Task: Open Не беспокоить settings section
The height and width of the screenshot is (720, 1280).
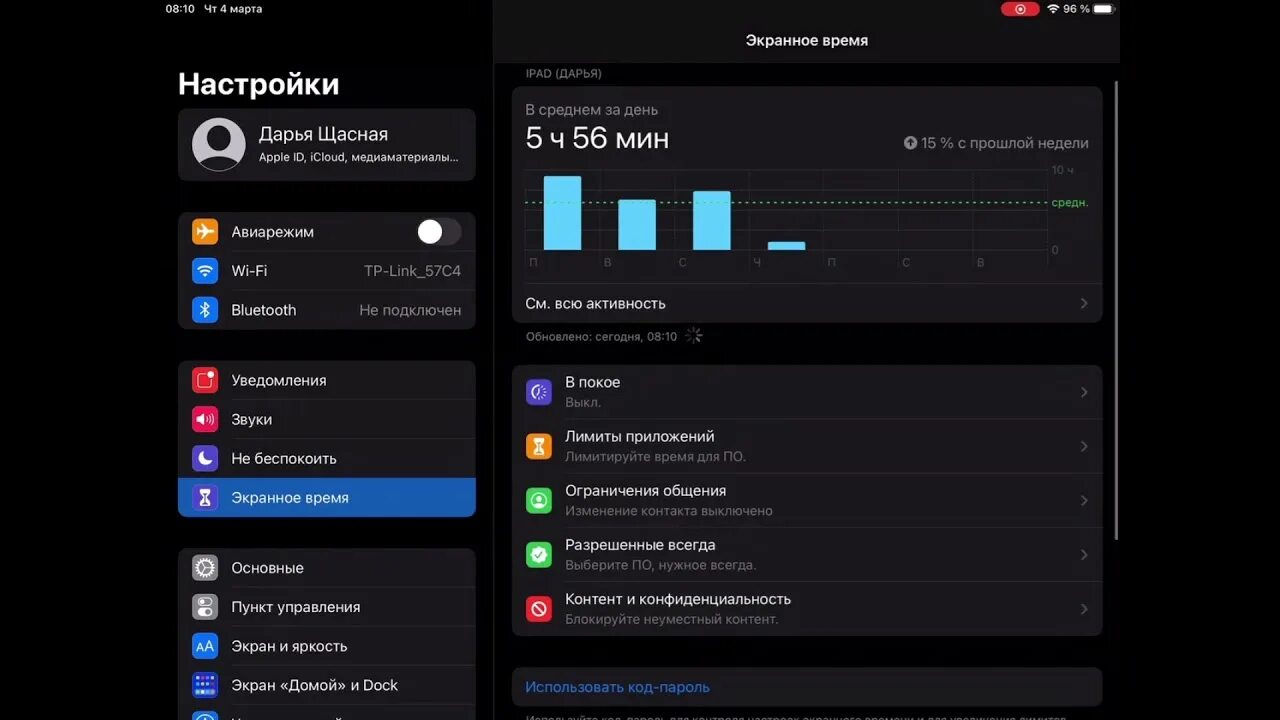Action: point(327,458)
